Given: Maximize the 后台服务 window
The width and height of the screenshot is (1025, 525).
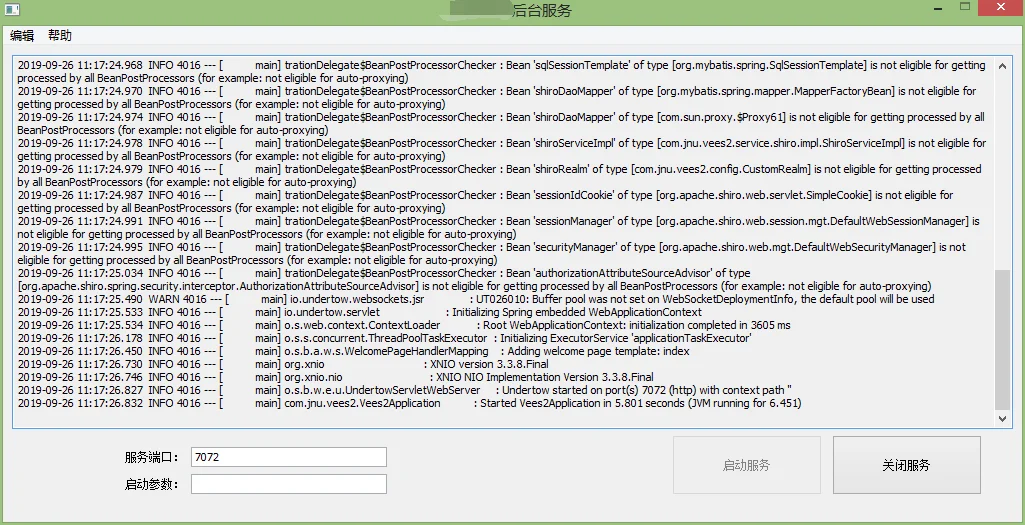Looking at the screenshot, I should 966,7.
